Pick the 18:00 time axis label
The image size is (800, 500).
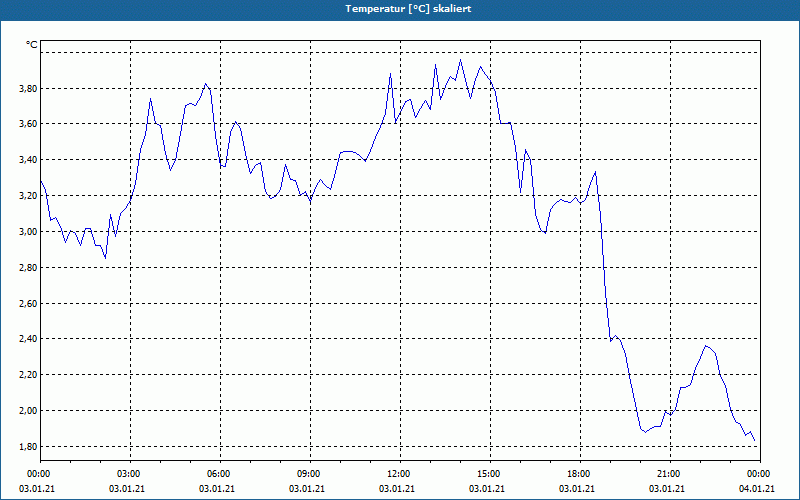point(580,474)
